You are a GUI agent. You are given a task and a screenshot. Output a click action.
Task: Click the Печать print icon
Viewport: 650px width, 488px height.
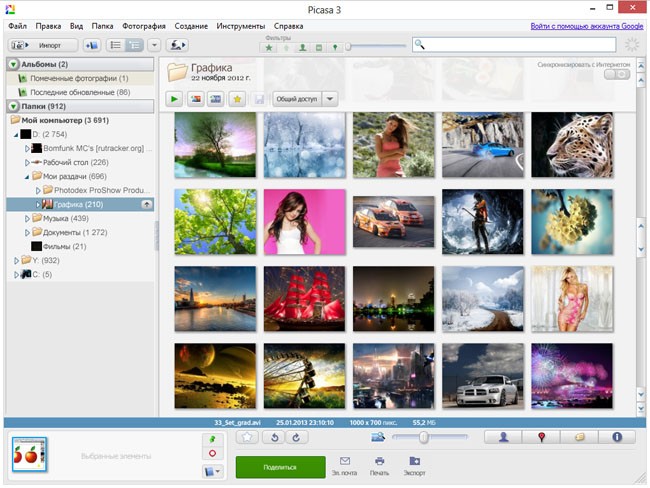(379, 466)
